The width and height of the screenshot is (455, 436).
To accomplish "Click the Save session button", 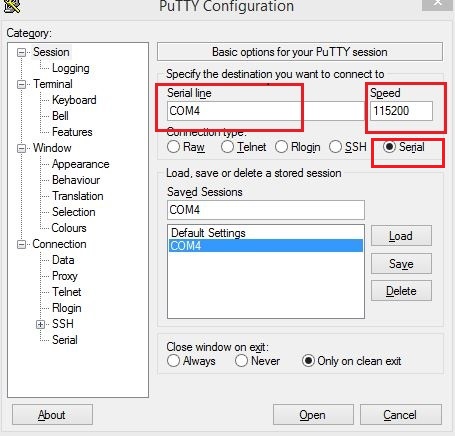I will (401, 264).
